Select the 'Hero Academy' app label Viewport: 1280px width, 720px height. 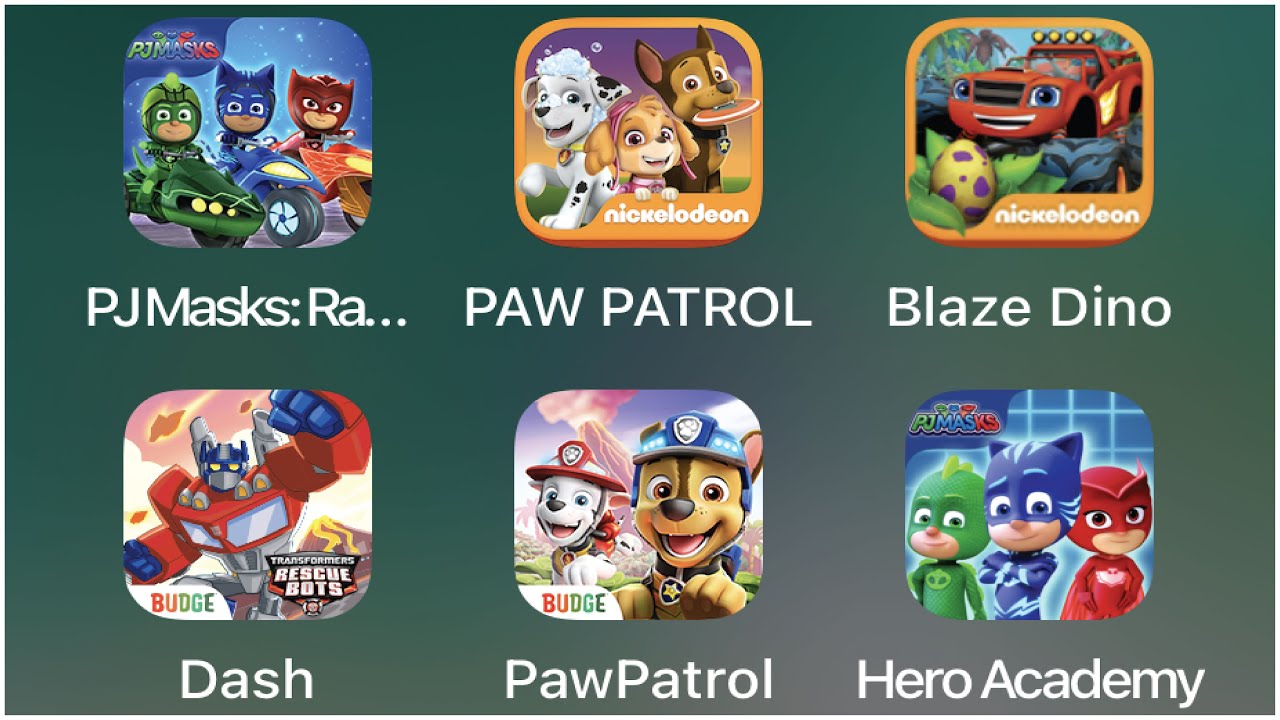pyautogui.click(x=1030, y=682)
